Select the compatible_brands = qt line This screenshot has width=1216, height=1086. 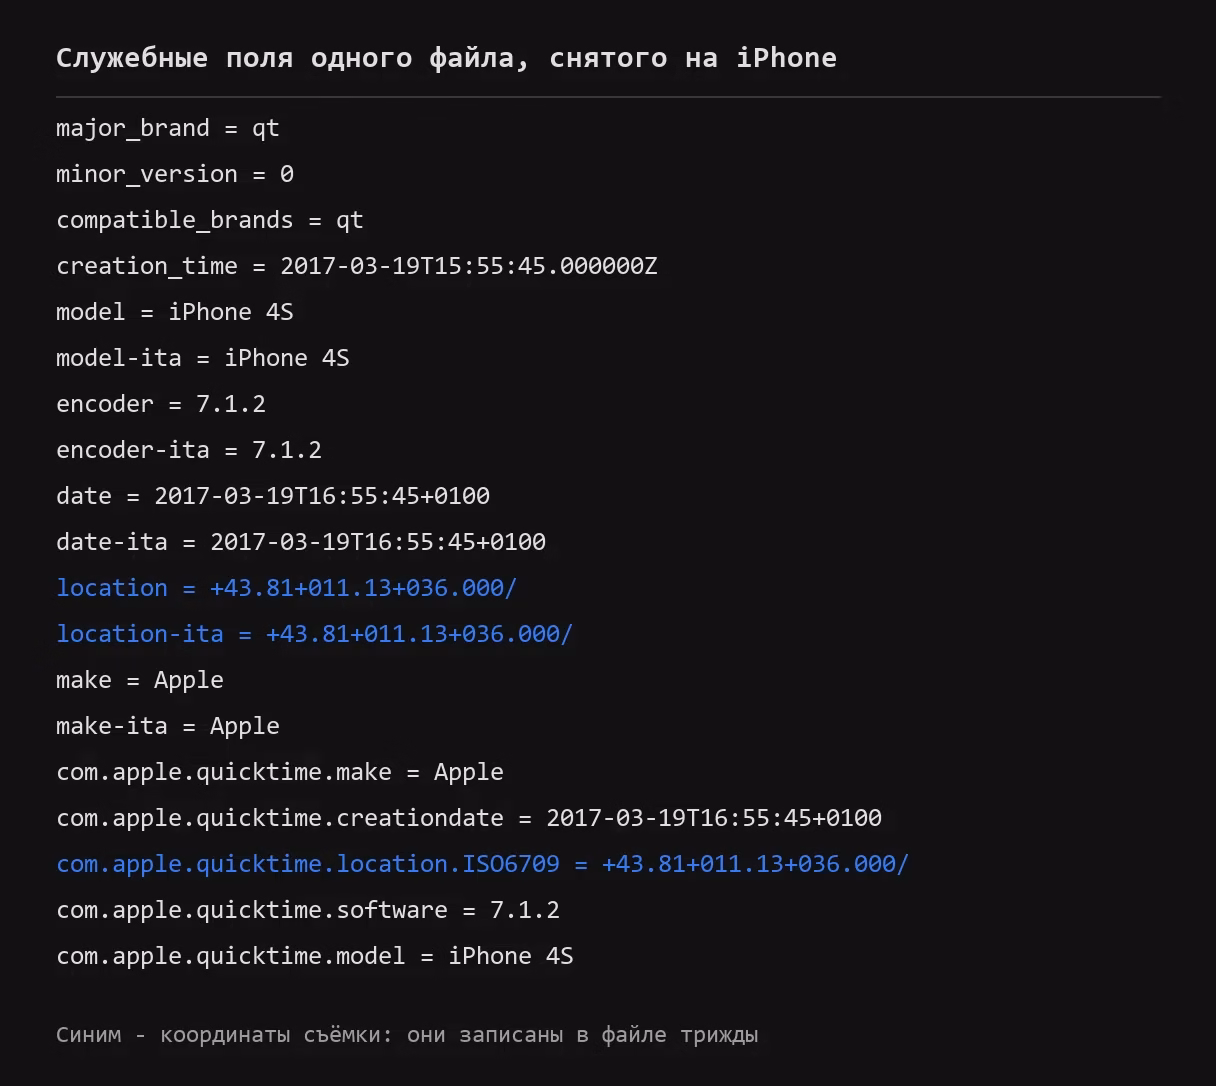point(210,220)
